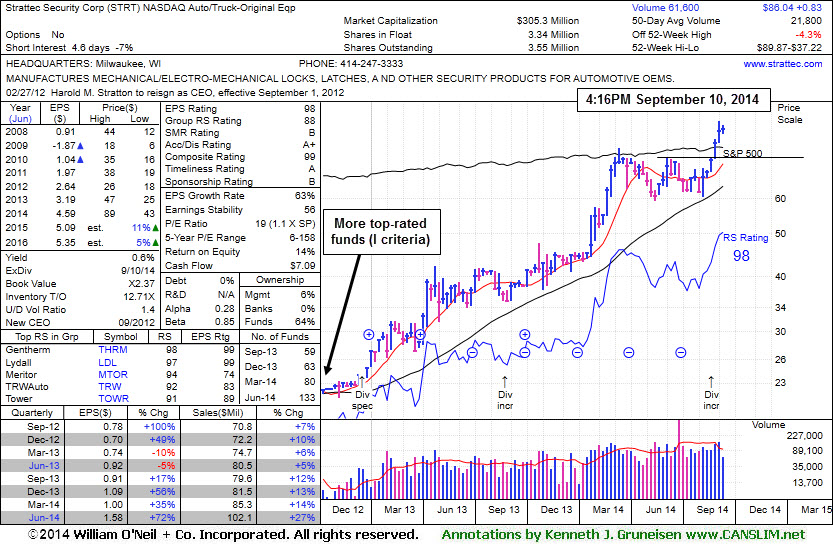Click the +100% EPS change for Sep-12
The image size is (833, 546).
(159, 427)
